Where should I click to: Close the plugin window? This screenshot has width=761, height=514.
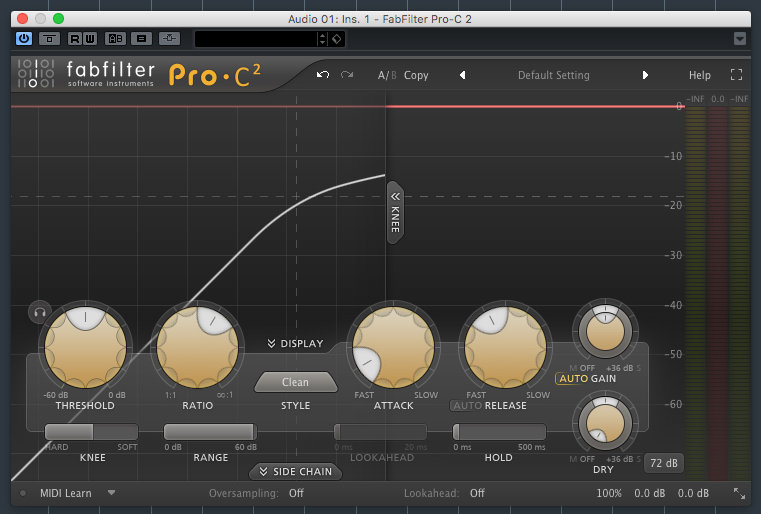click(x=22, y=18)
